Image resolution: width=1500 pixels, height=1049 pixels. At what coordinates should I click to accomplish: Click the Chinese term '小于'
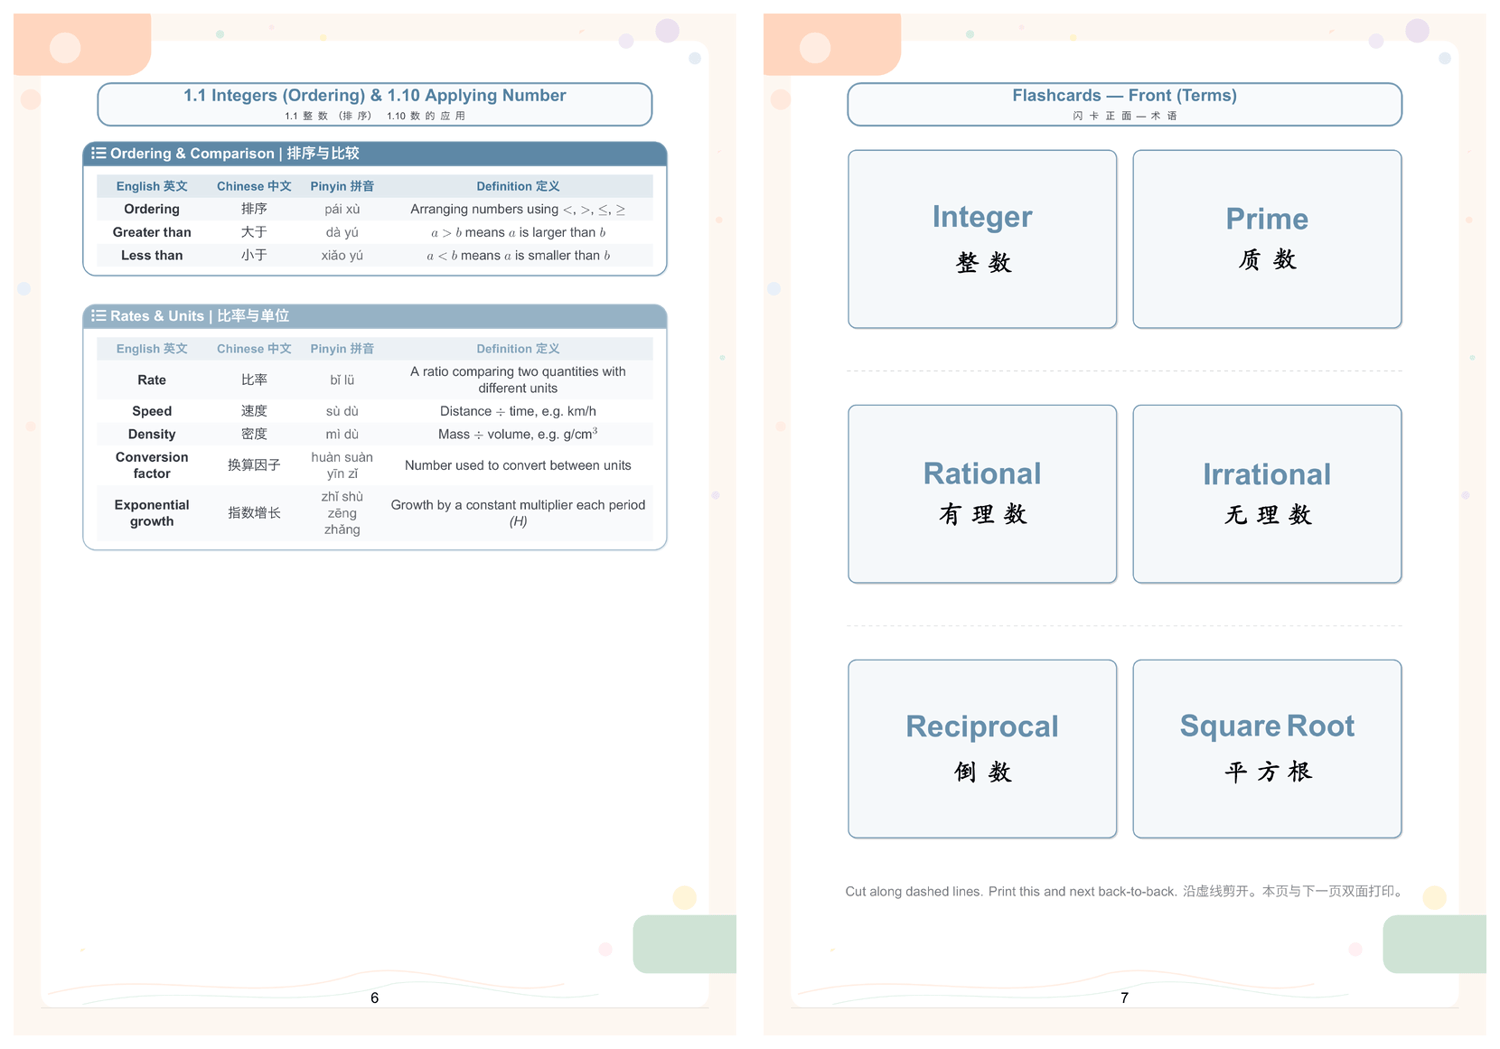pos(254,255)
